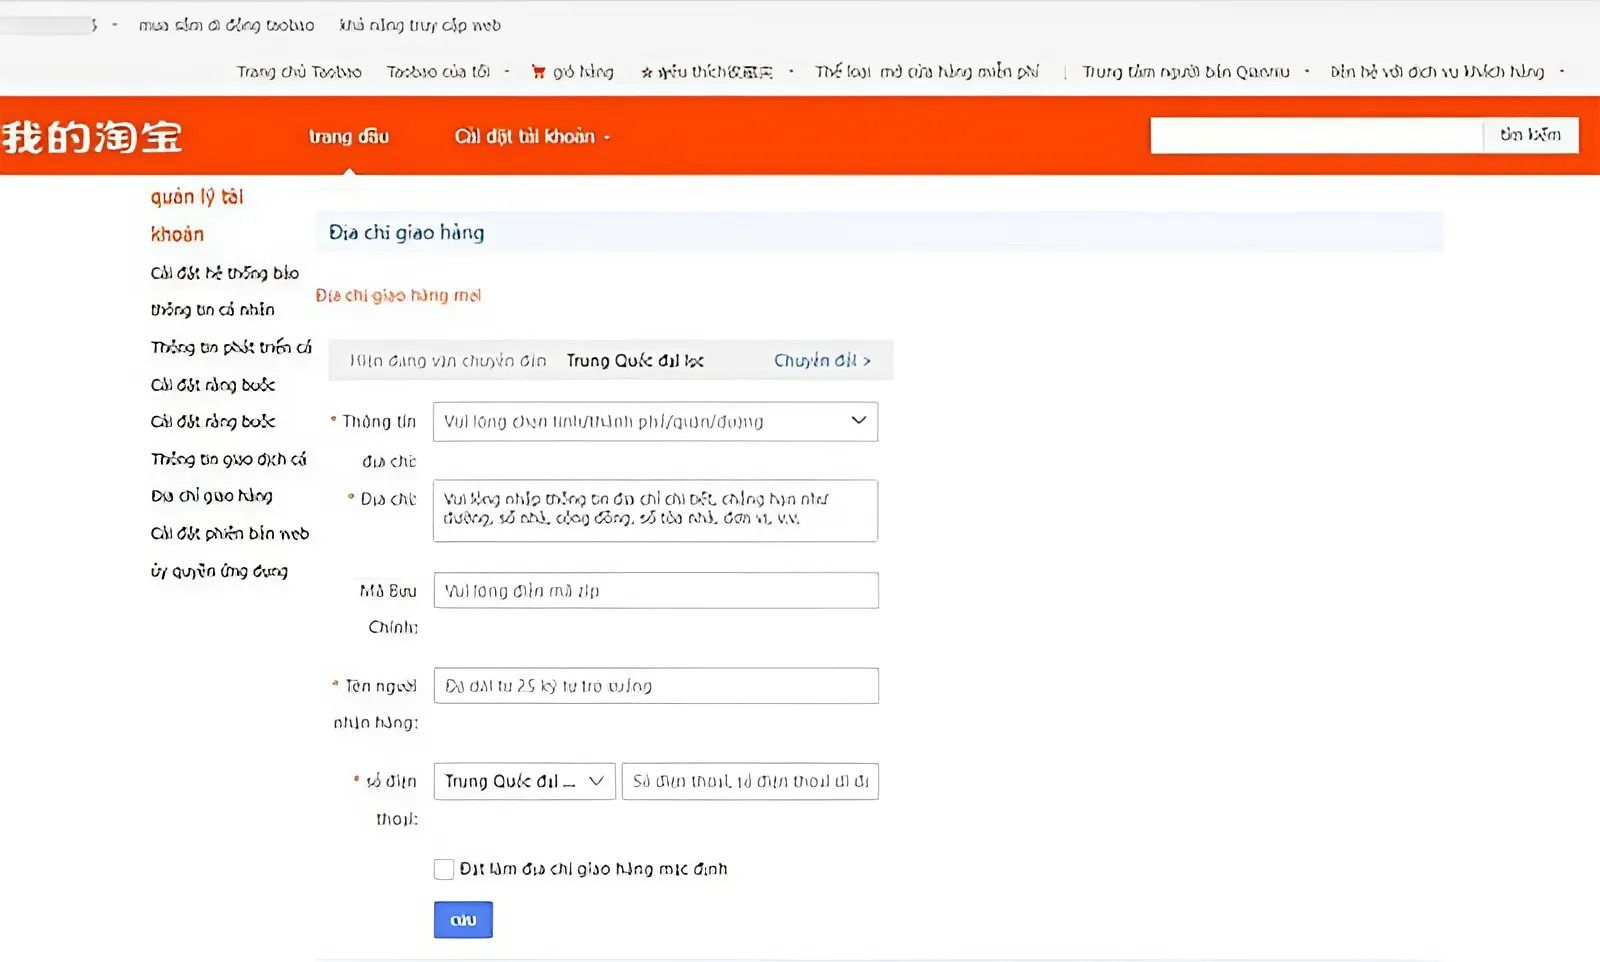Expand the 'Taobao của tôi' dropdown

coord(448,72)
